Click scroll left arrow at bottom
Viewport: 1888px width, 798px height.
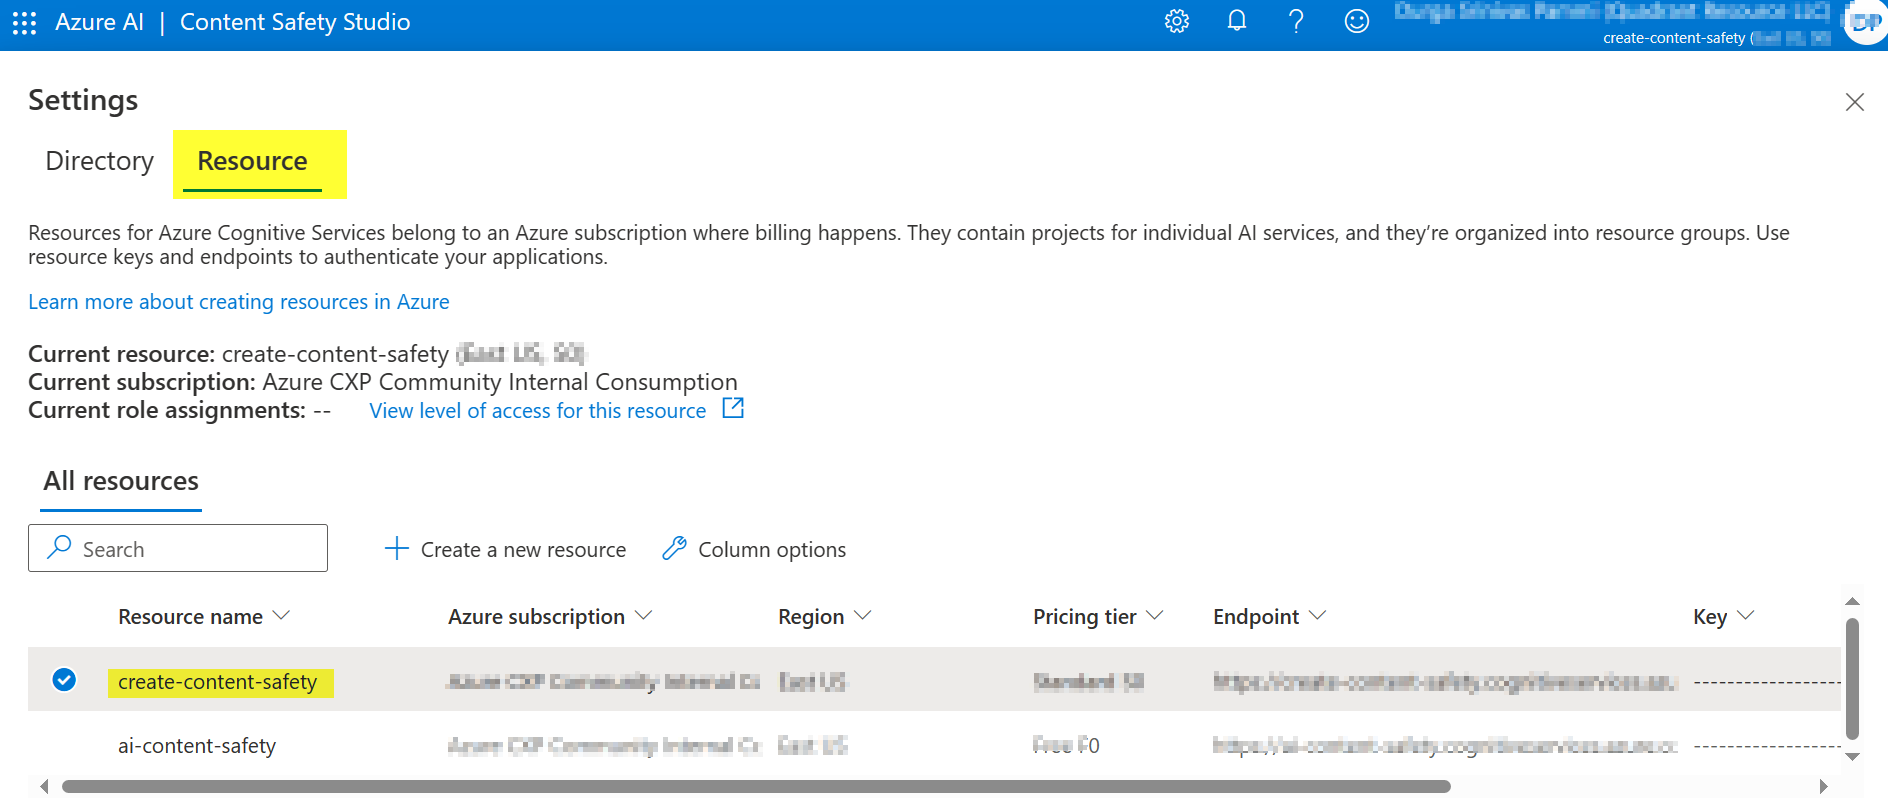[44, 787]
